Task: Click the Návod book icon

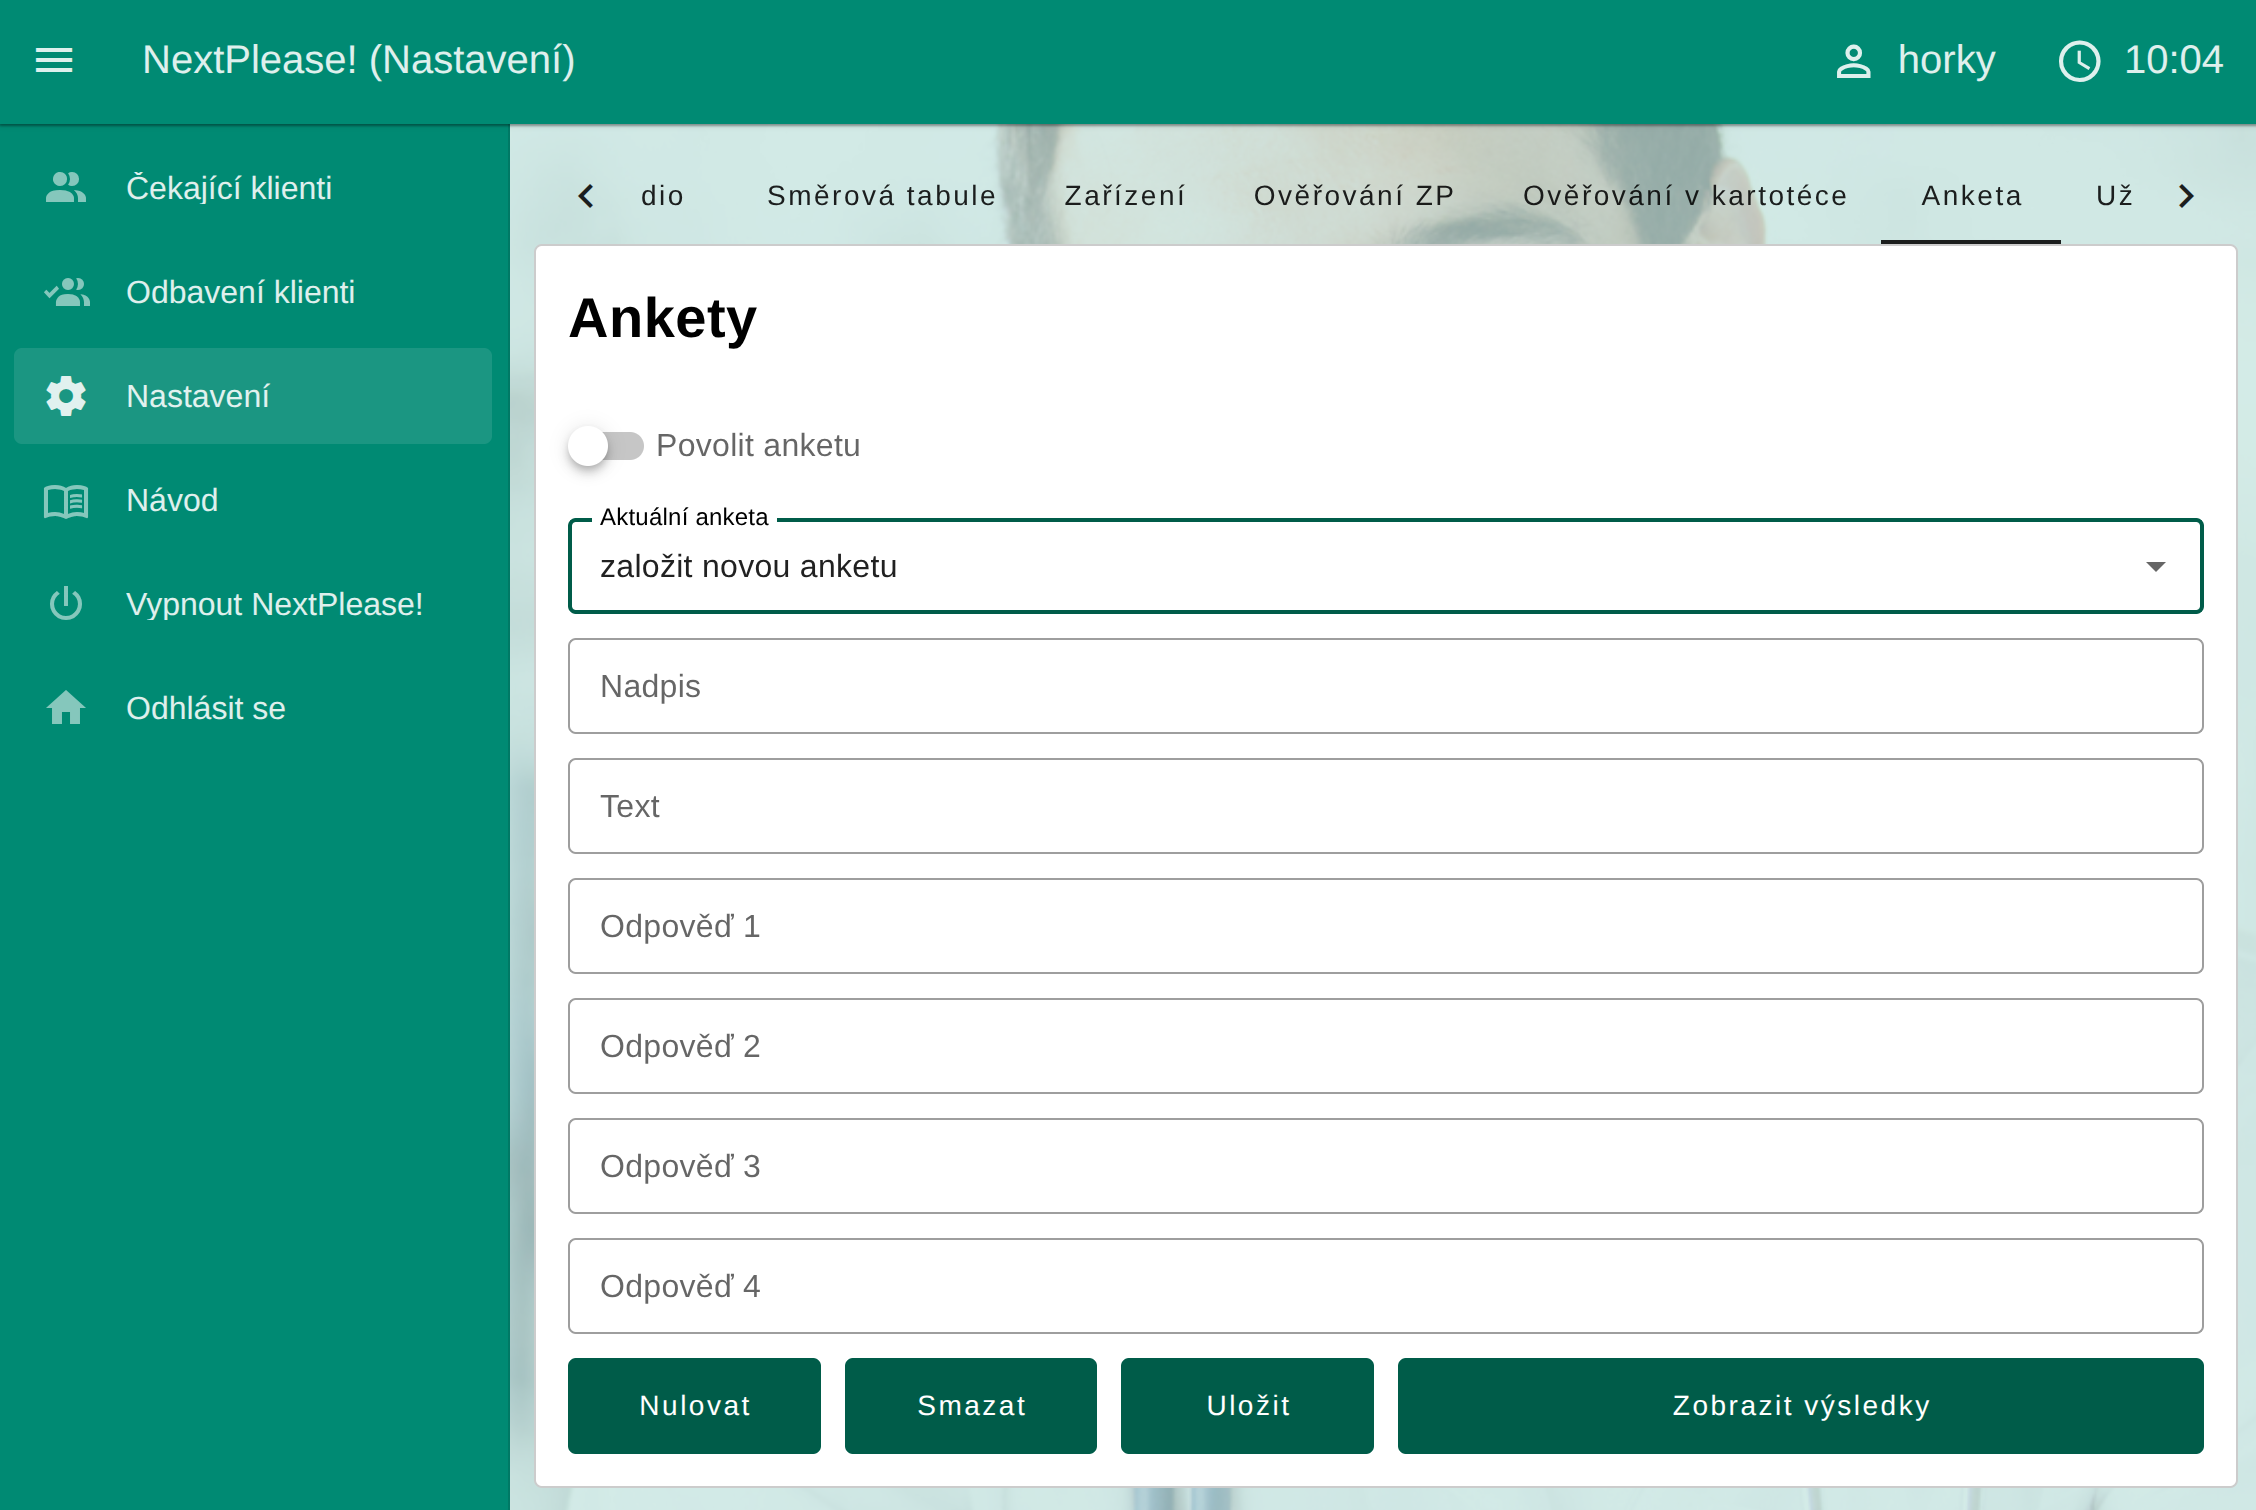Action: (x=66, y=500)
